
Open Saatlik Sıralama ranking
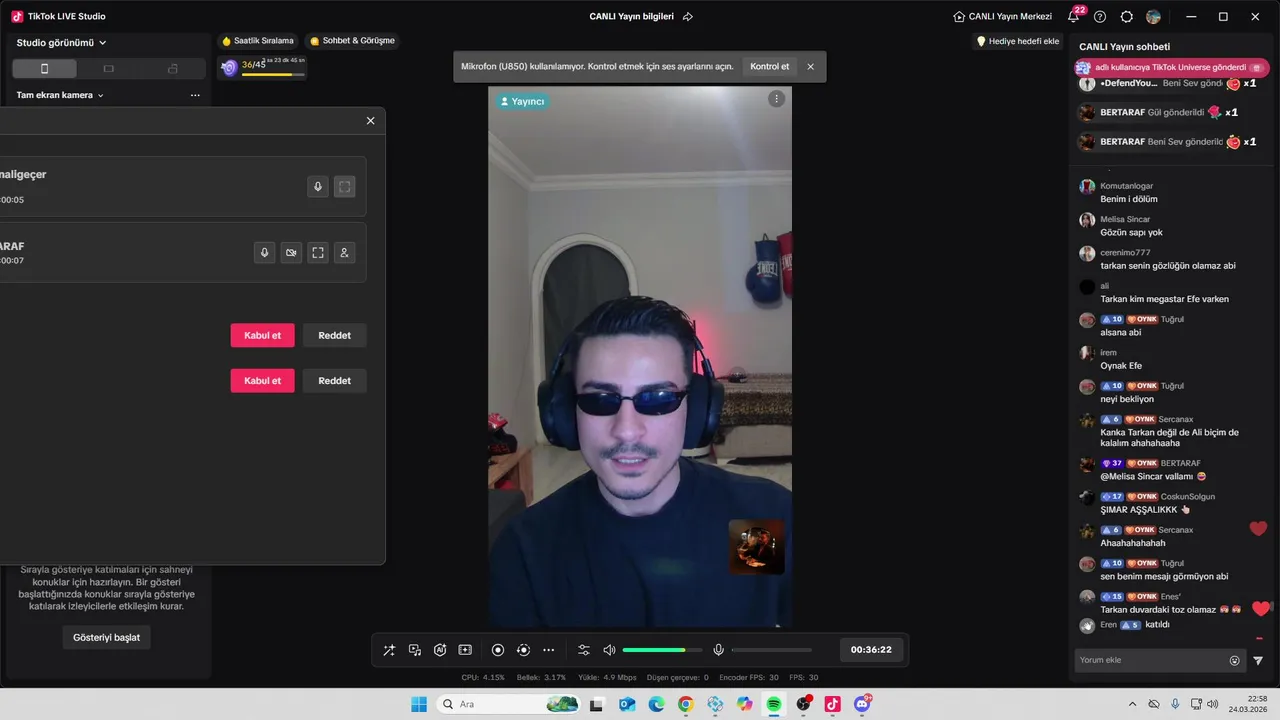point(258,41)
